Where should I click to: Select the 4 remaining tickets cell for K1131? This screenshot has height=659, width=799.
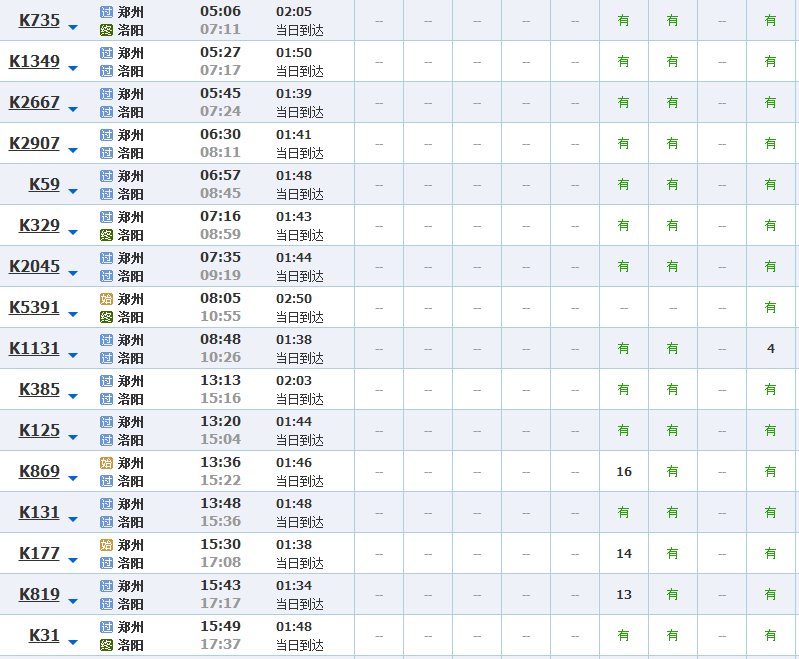click(x=770, y=349)
